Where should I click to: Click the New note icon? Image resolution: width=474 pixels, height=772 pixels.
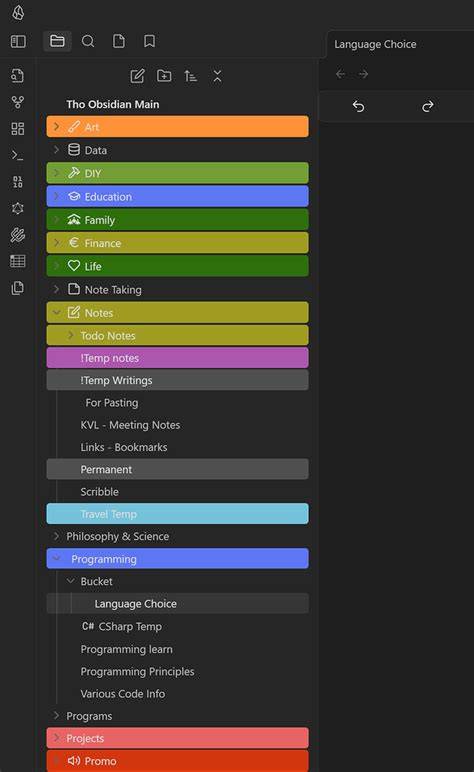click(x=137, y=76)
